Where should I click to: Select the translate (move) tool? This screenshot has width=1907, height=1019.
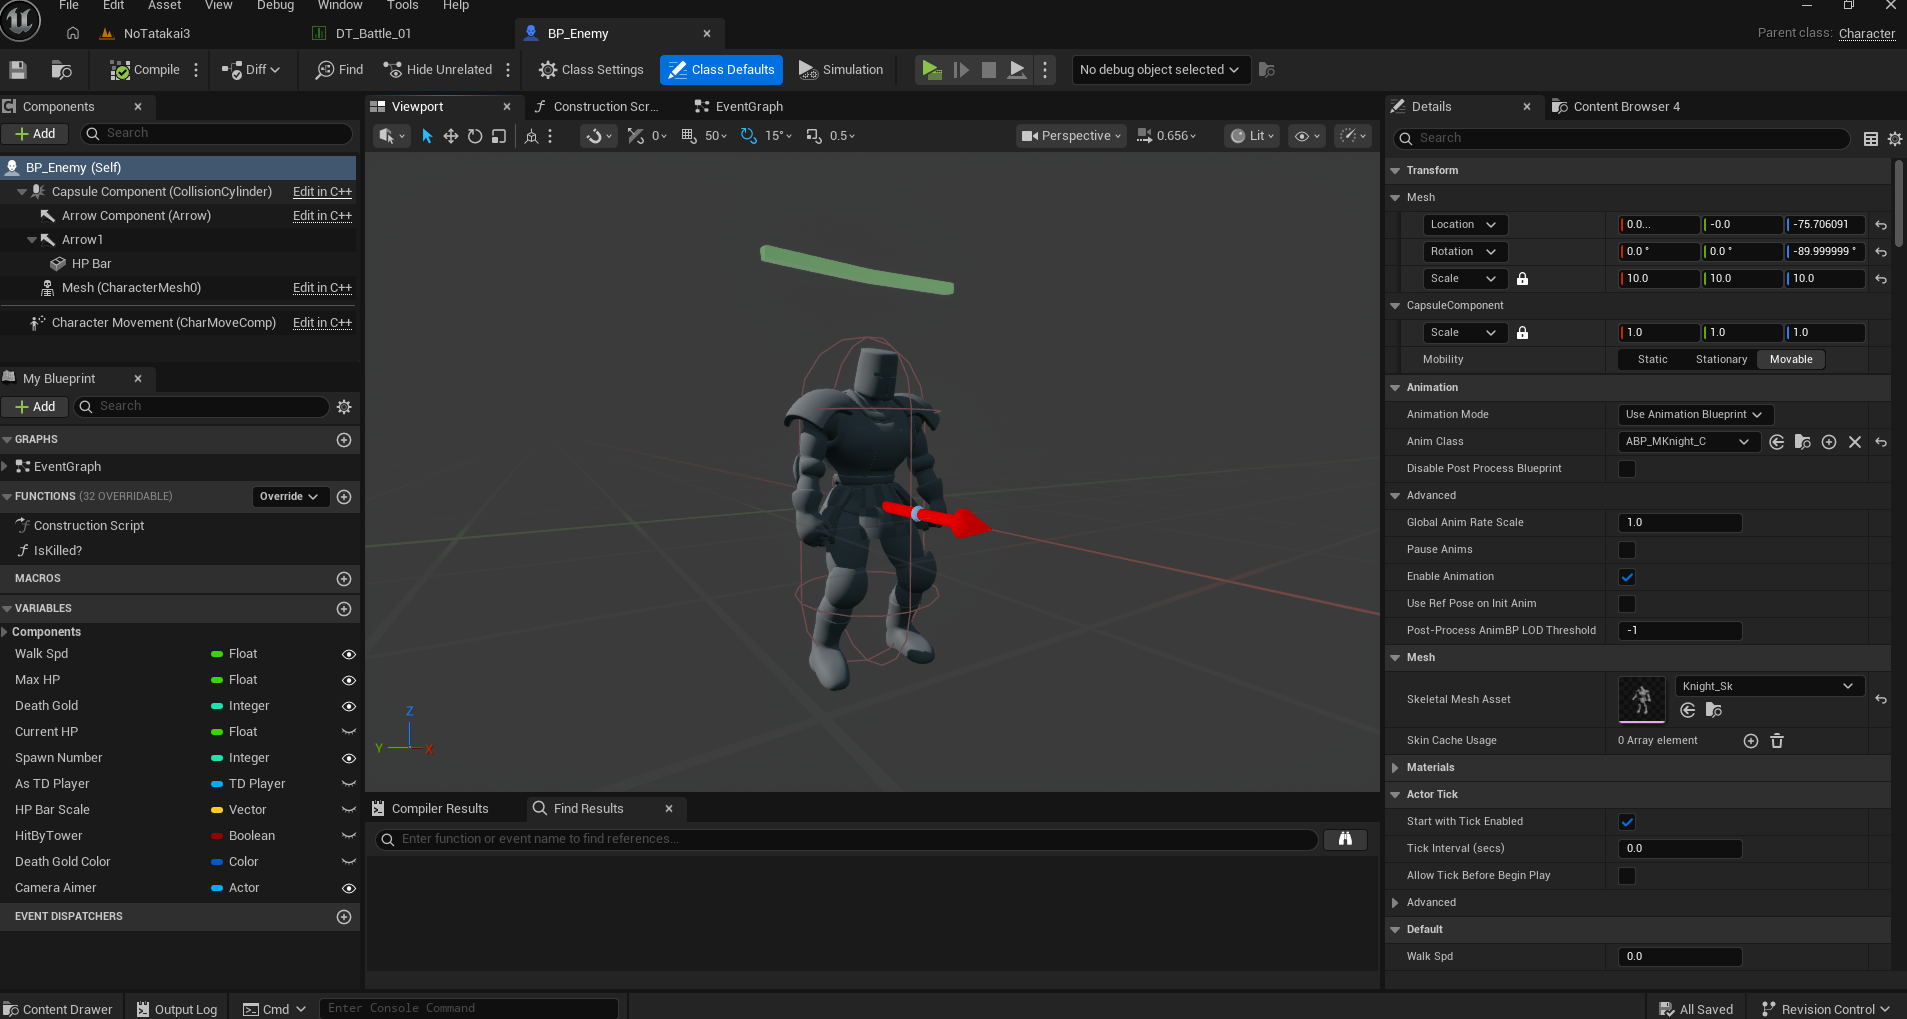point(451,136)
